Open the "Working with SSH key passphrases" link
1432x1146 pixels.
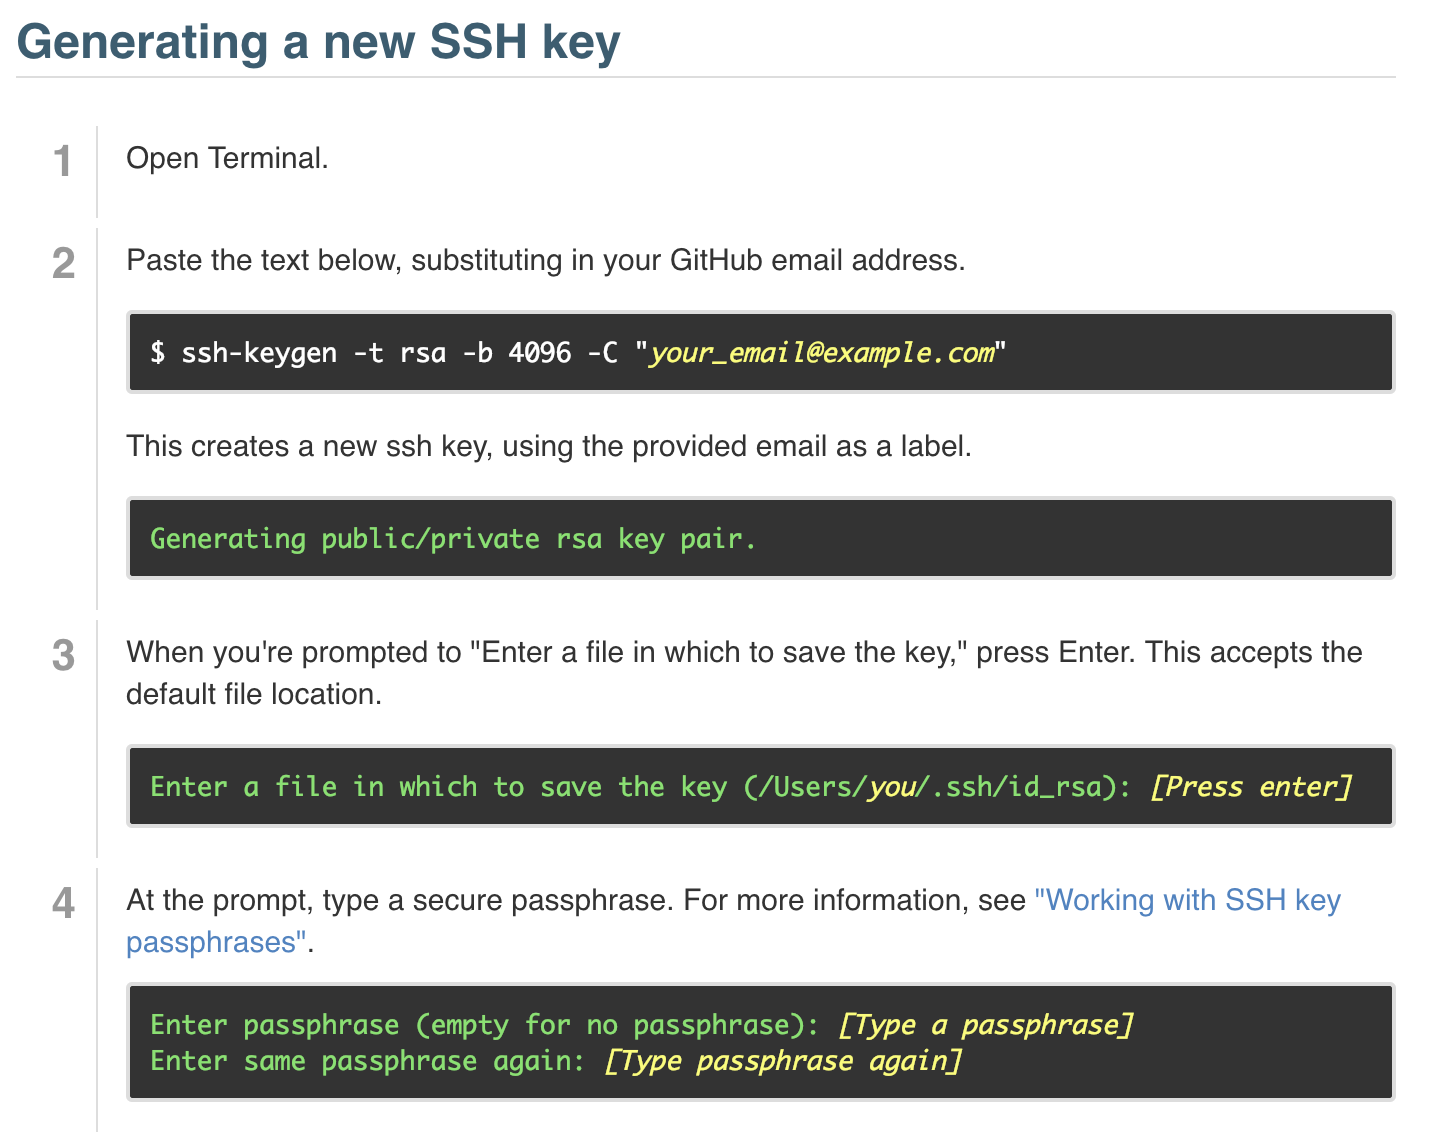point(1187,900)
